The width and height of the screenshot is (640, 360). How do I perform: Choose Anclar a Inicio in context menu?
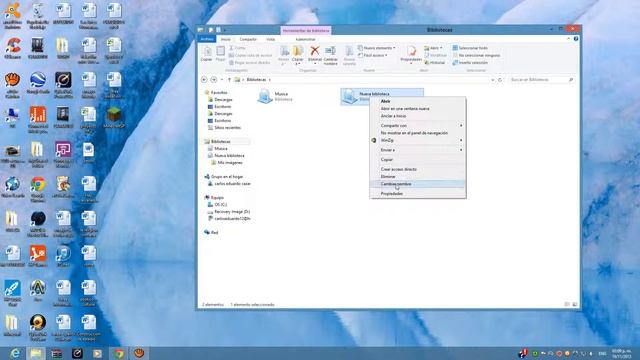point(418,116)
